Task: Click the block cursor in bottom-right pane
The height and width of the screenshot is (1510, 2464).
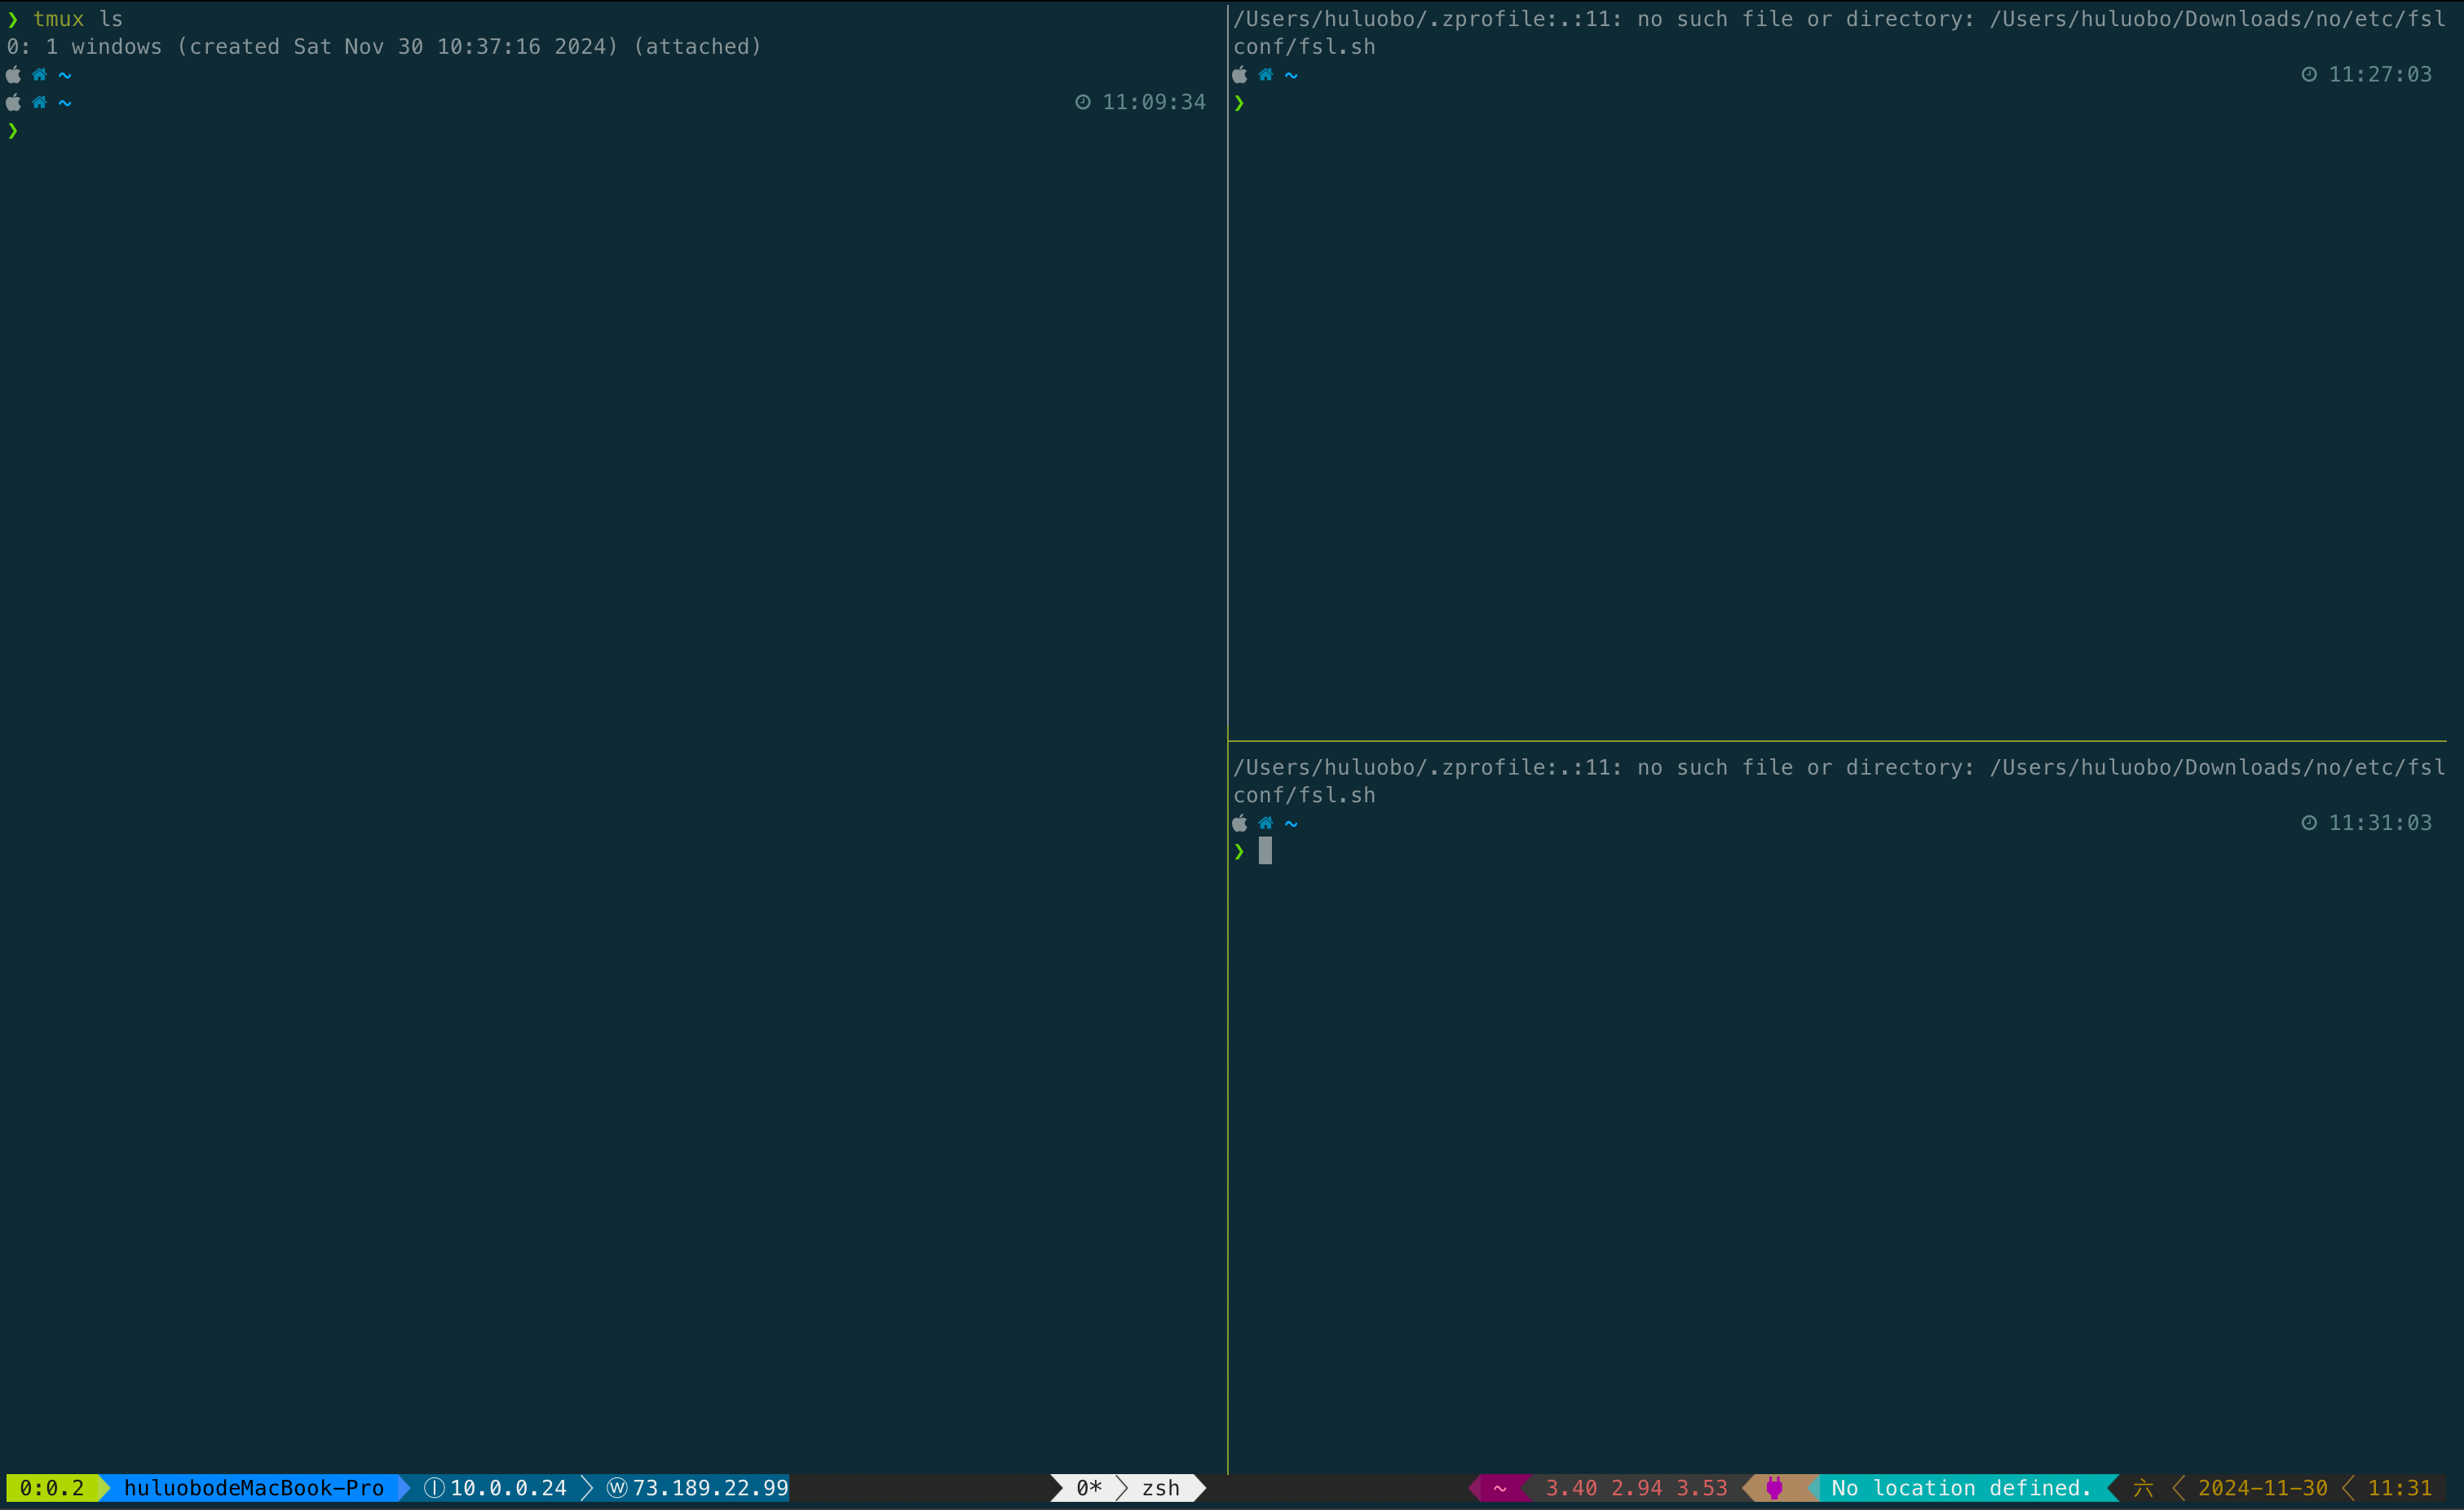Action: click(1265, 850)
